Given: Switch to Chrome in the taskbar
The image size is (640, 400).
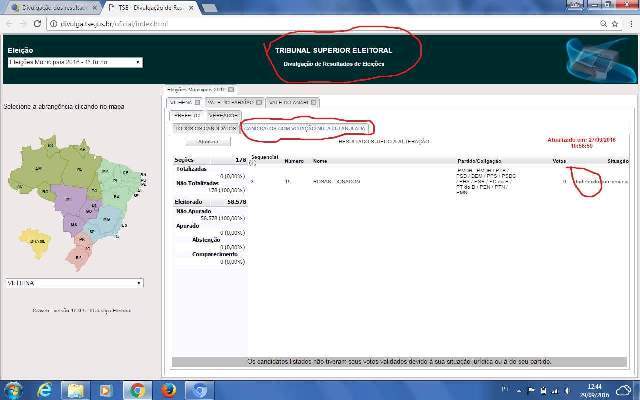Looking at the screenshot, I should coord(137,390).
